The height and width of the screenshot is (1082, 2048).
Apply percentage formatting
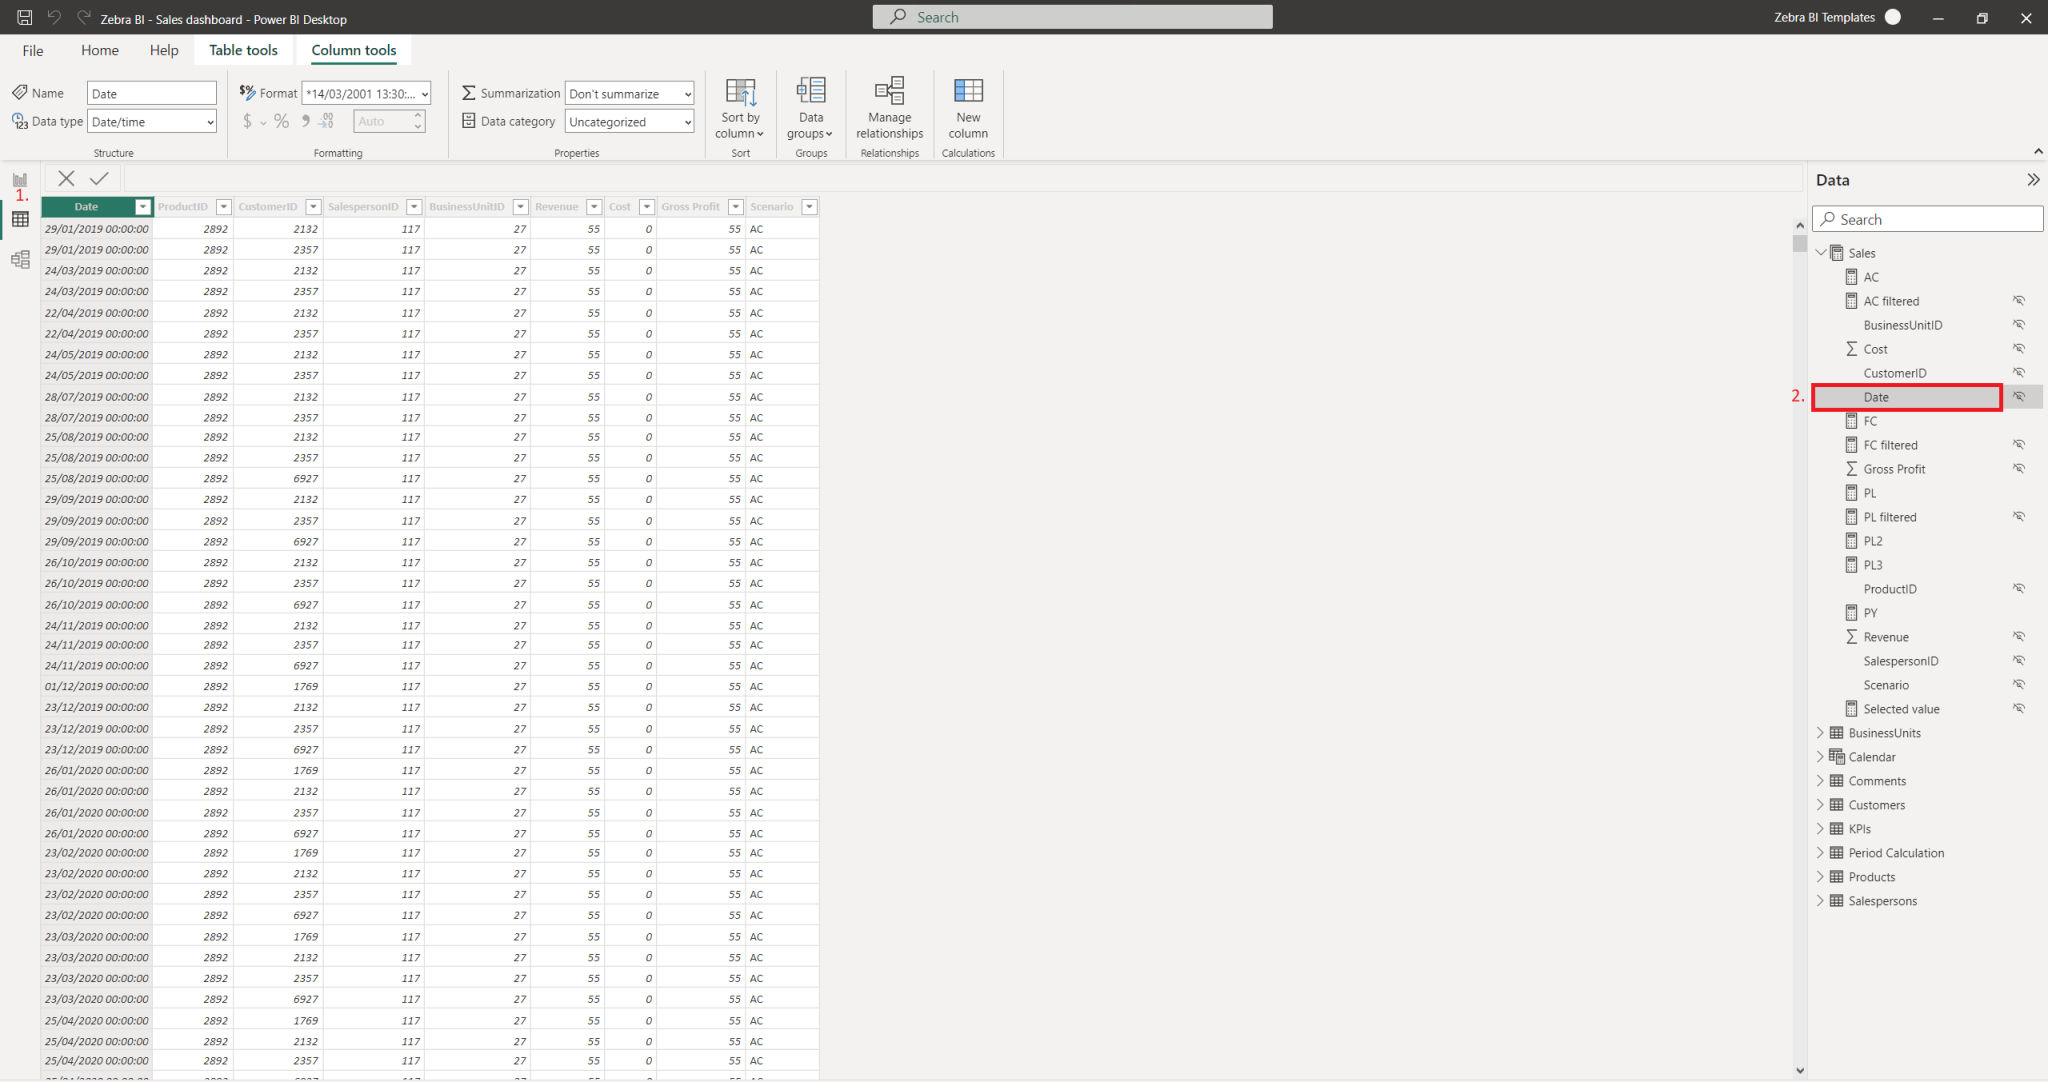click(281, 121)
